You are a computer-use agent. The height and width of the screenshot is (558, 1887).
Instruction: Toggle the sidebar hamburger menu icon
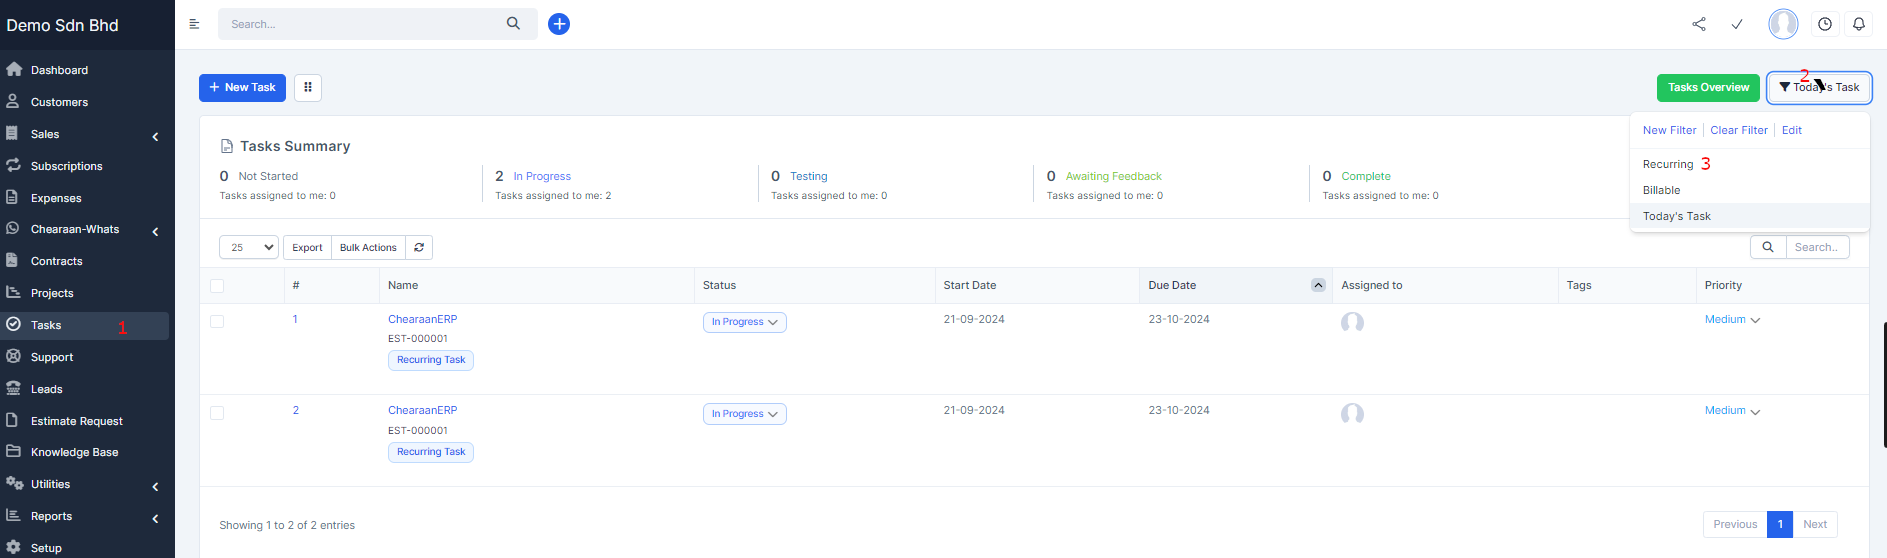[x=195, y=24]
